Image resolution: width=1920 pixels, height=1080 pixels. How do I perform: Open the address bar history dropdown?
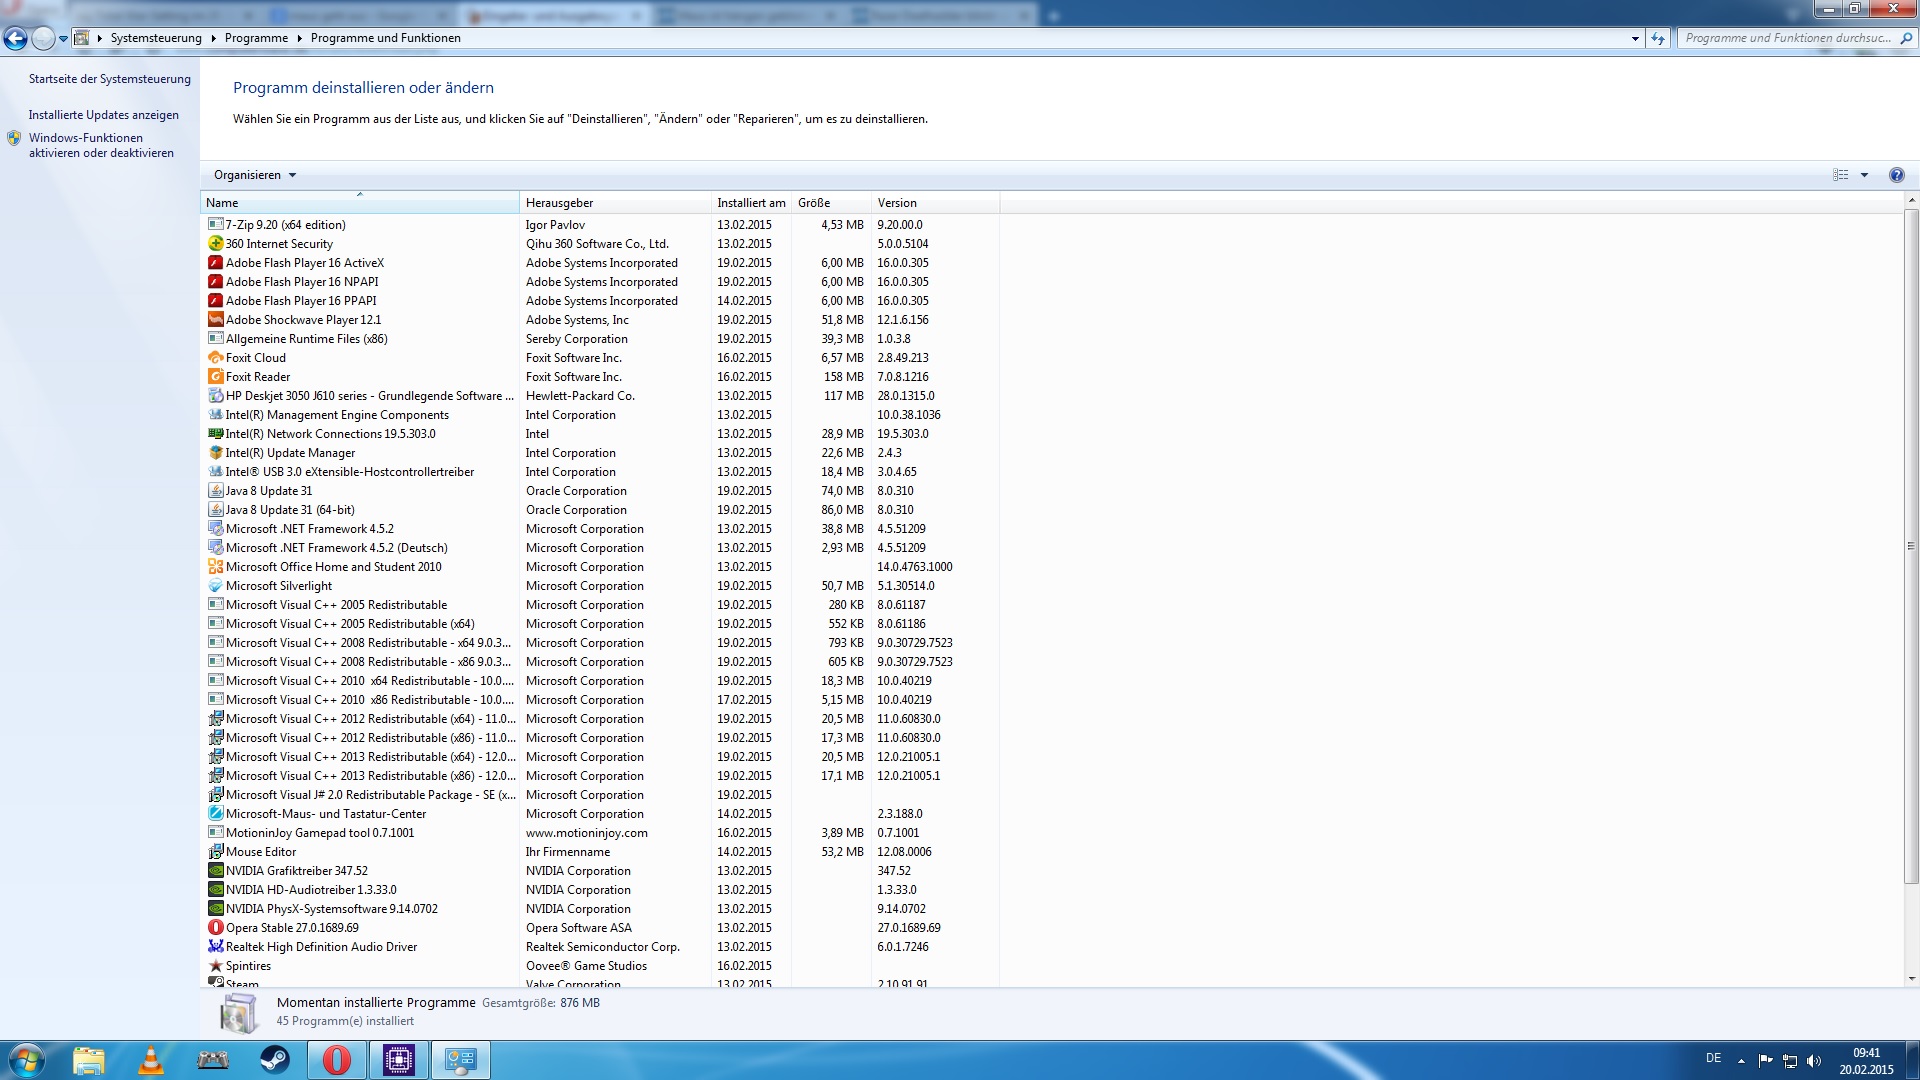(1635, 38)
